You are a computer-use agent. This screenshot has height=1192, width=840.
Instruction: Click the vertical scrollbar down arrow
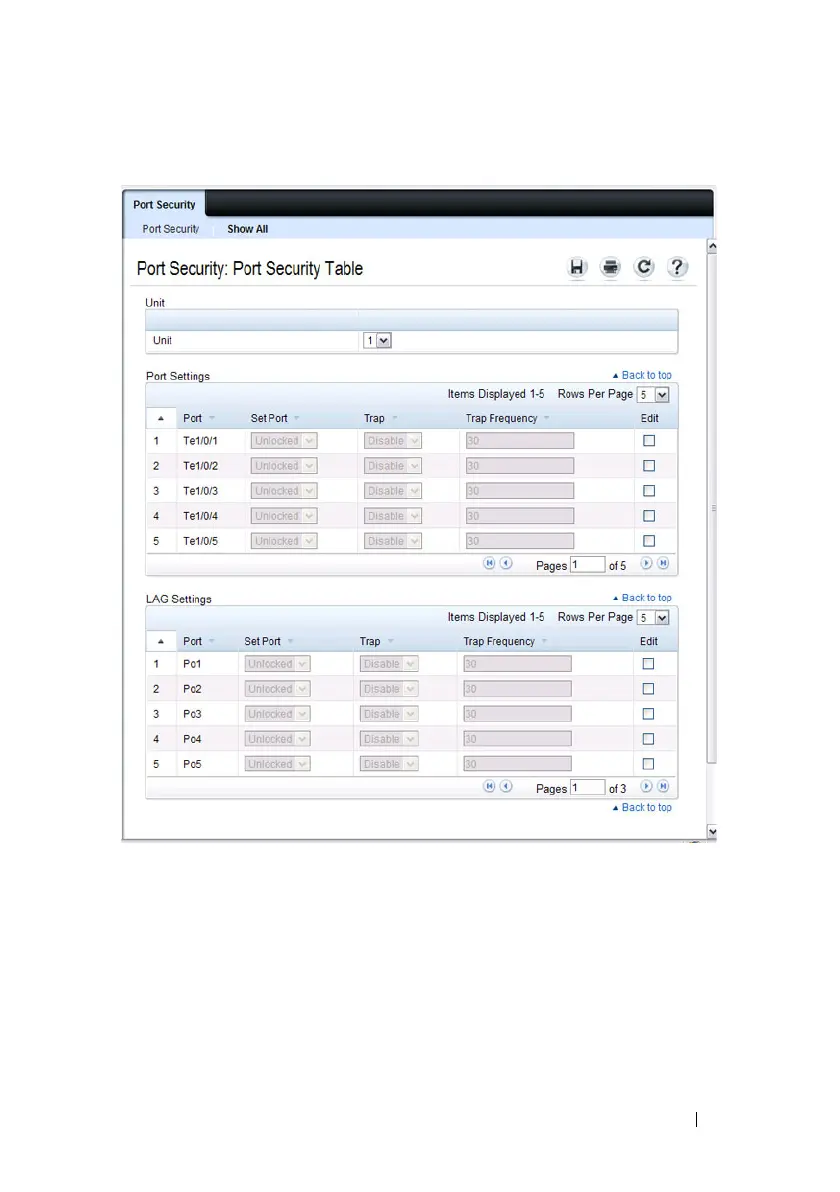712,831
